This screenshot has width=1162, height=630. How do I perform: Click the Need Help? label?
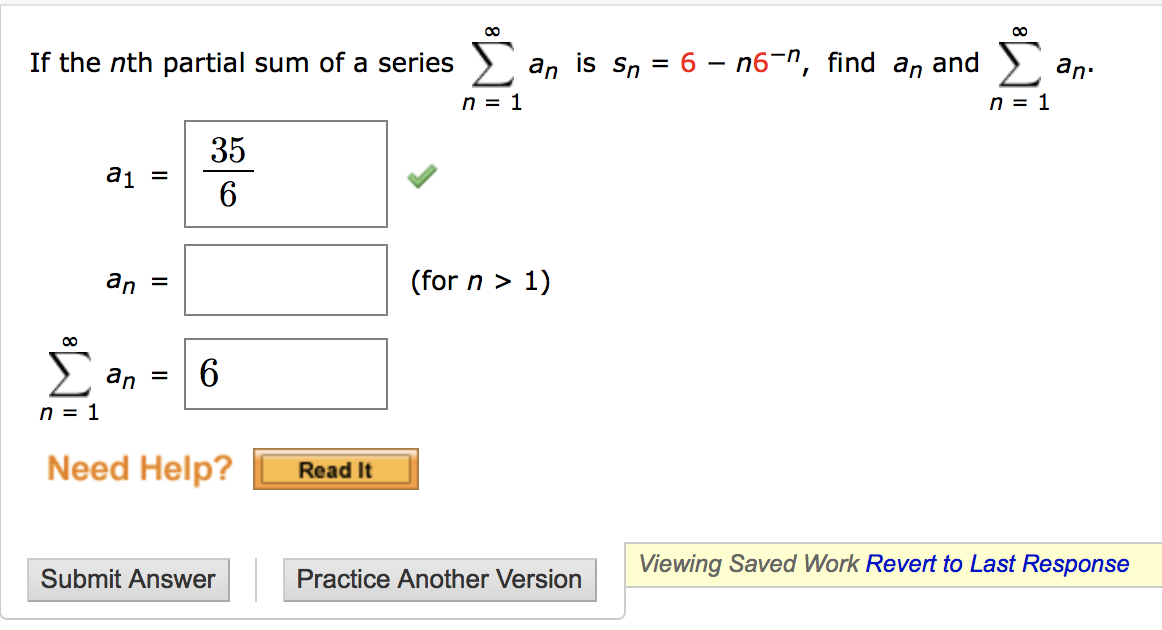point(139,468)
